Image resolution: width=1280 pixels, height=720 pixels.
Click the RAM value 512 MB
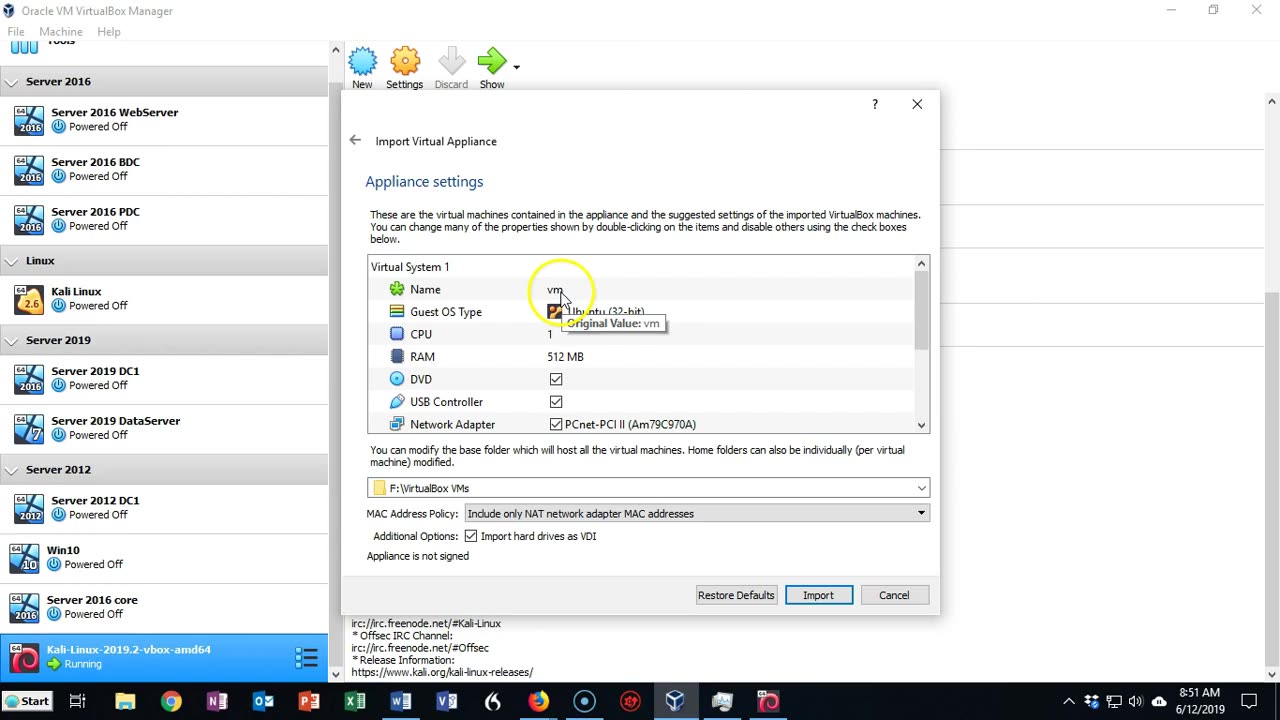click(565, 356)
